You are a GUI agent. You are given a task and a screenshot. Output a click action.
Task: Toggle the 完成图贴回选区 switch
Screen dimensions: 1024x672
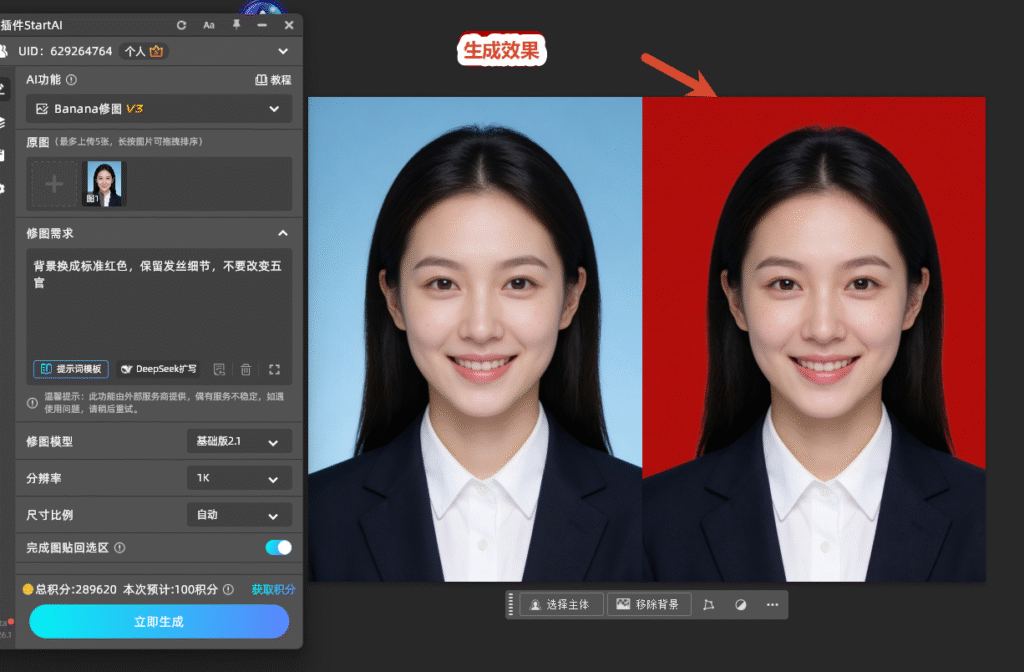tap(278, 547)
